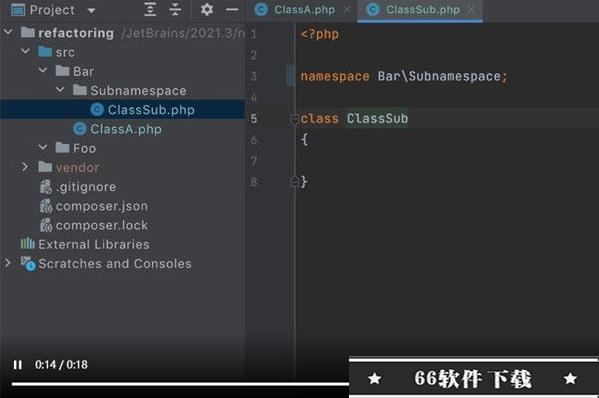Click the Scratches and Consoles icon

(28, 264)
